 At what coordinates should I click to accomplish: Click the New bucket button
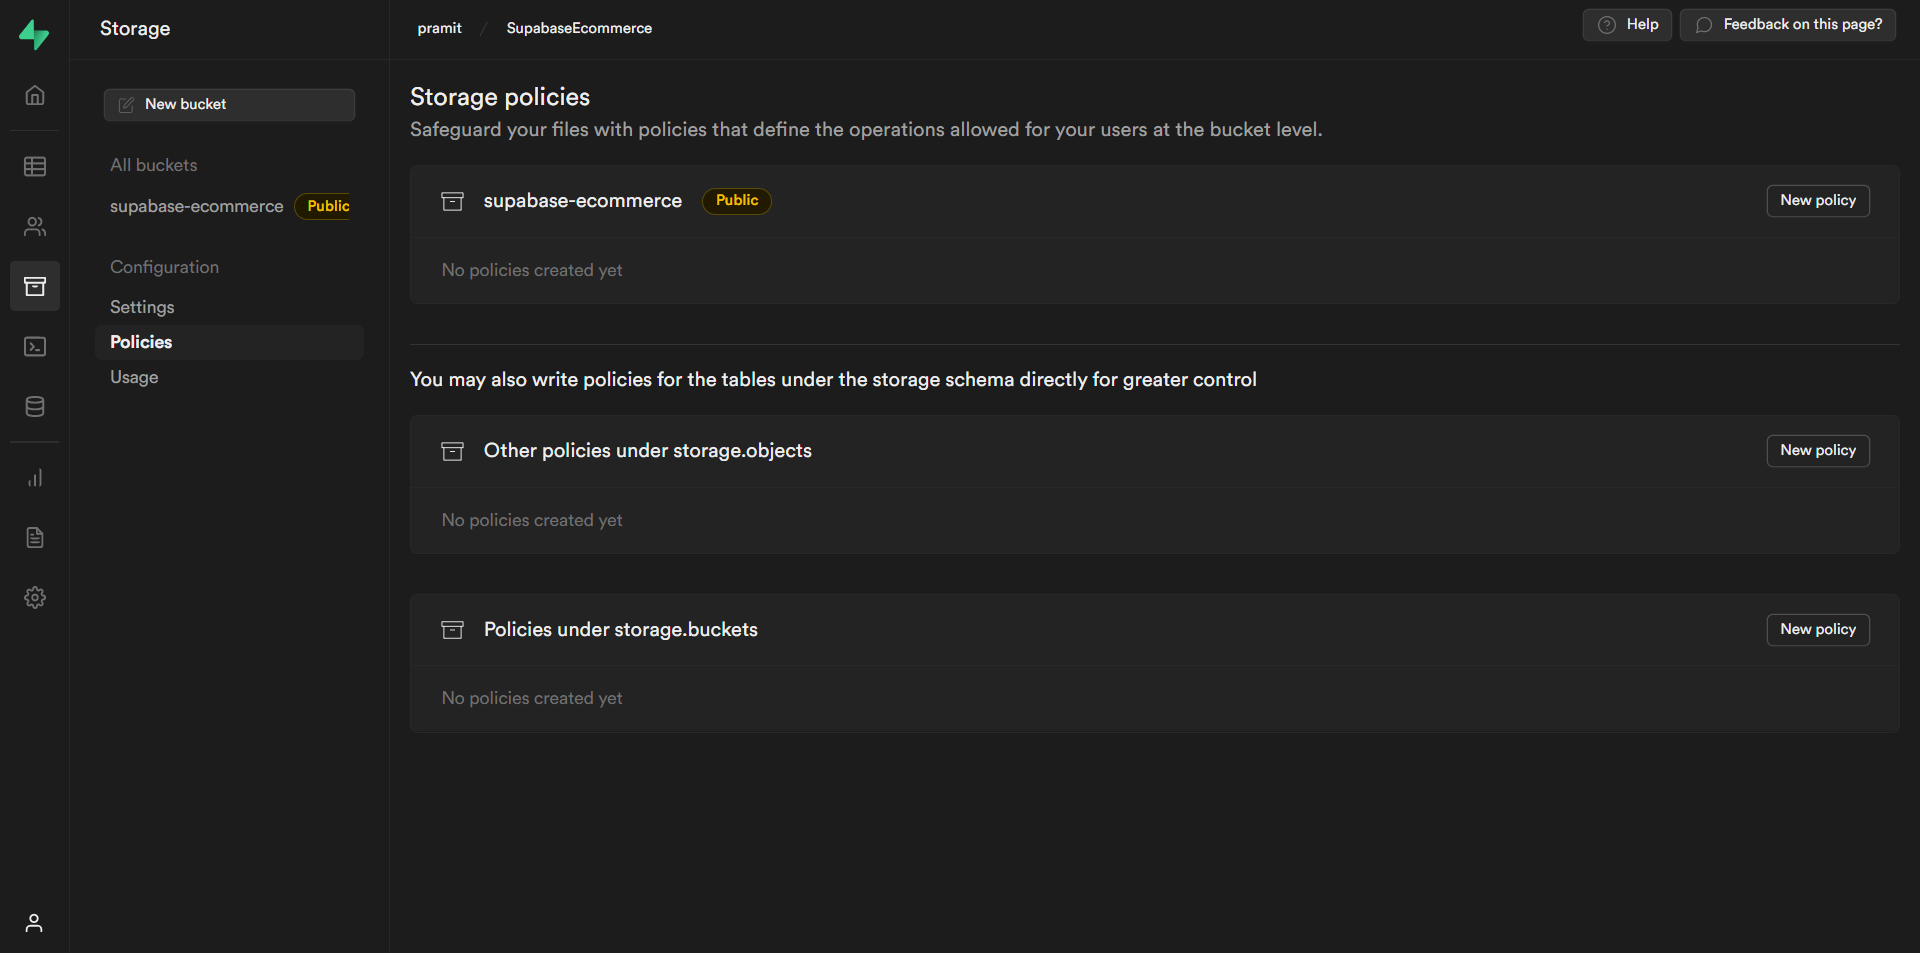(229, 105)
